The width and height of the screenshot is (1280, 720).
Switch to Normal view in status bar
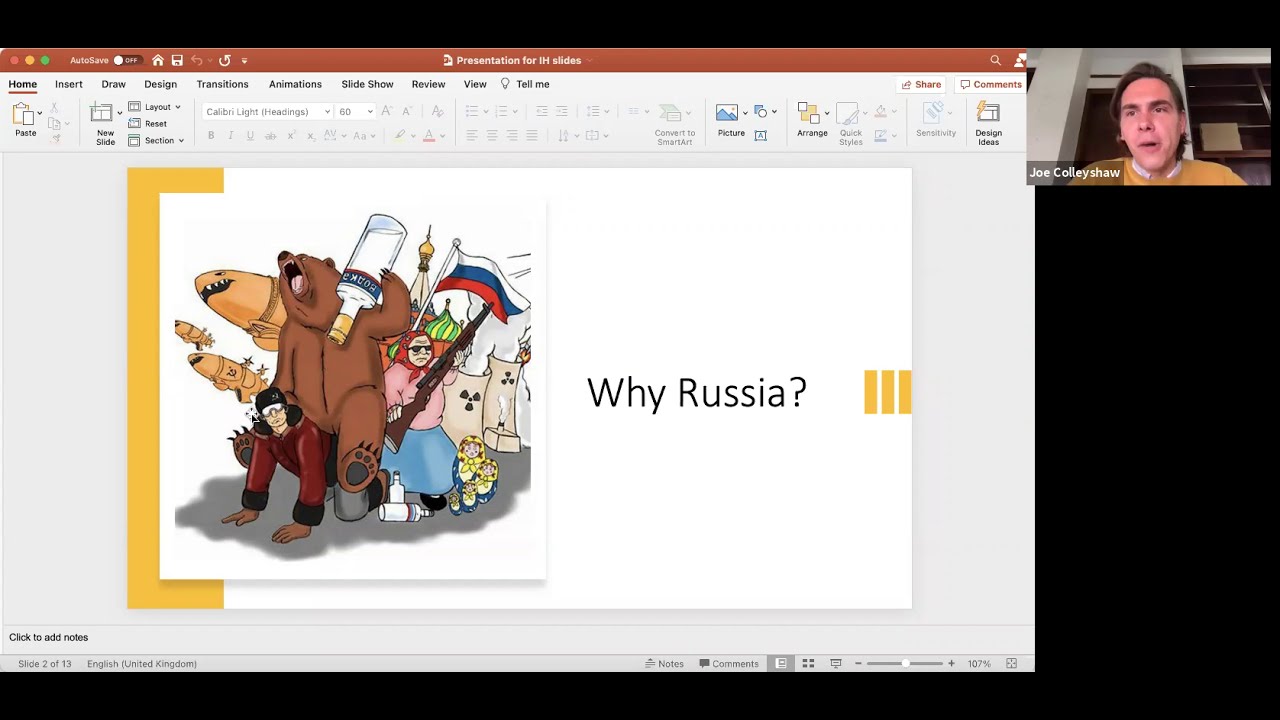781,664
